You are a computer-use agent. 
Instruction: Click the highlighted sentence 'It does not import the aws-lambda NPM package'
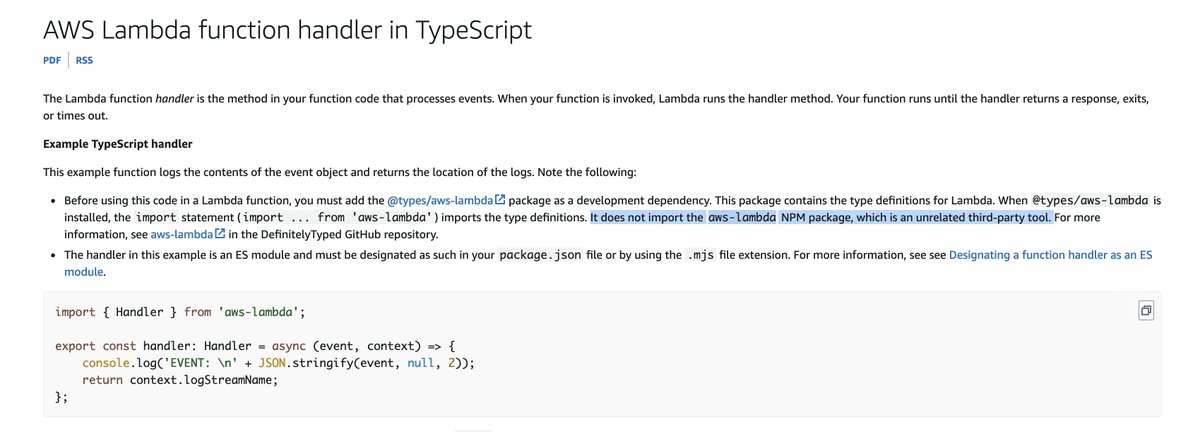click(x=821, y=217)
